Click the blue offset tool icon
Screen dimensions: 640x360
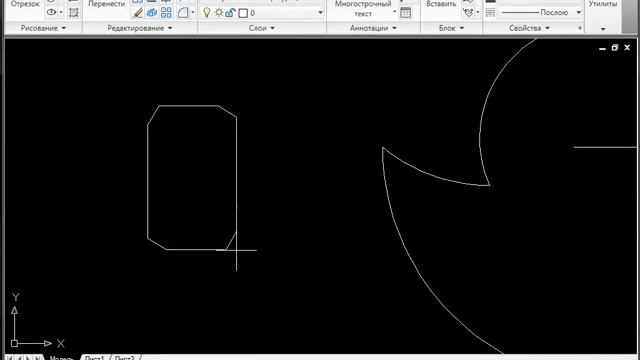coord(152,13)
